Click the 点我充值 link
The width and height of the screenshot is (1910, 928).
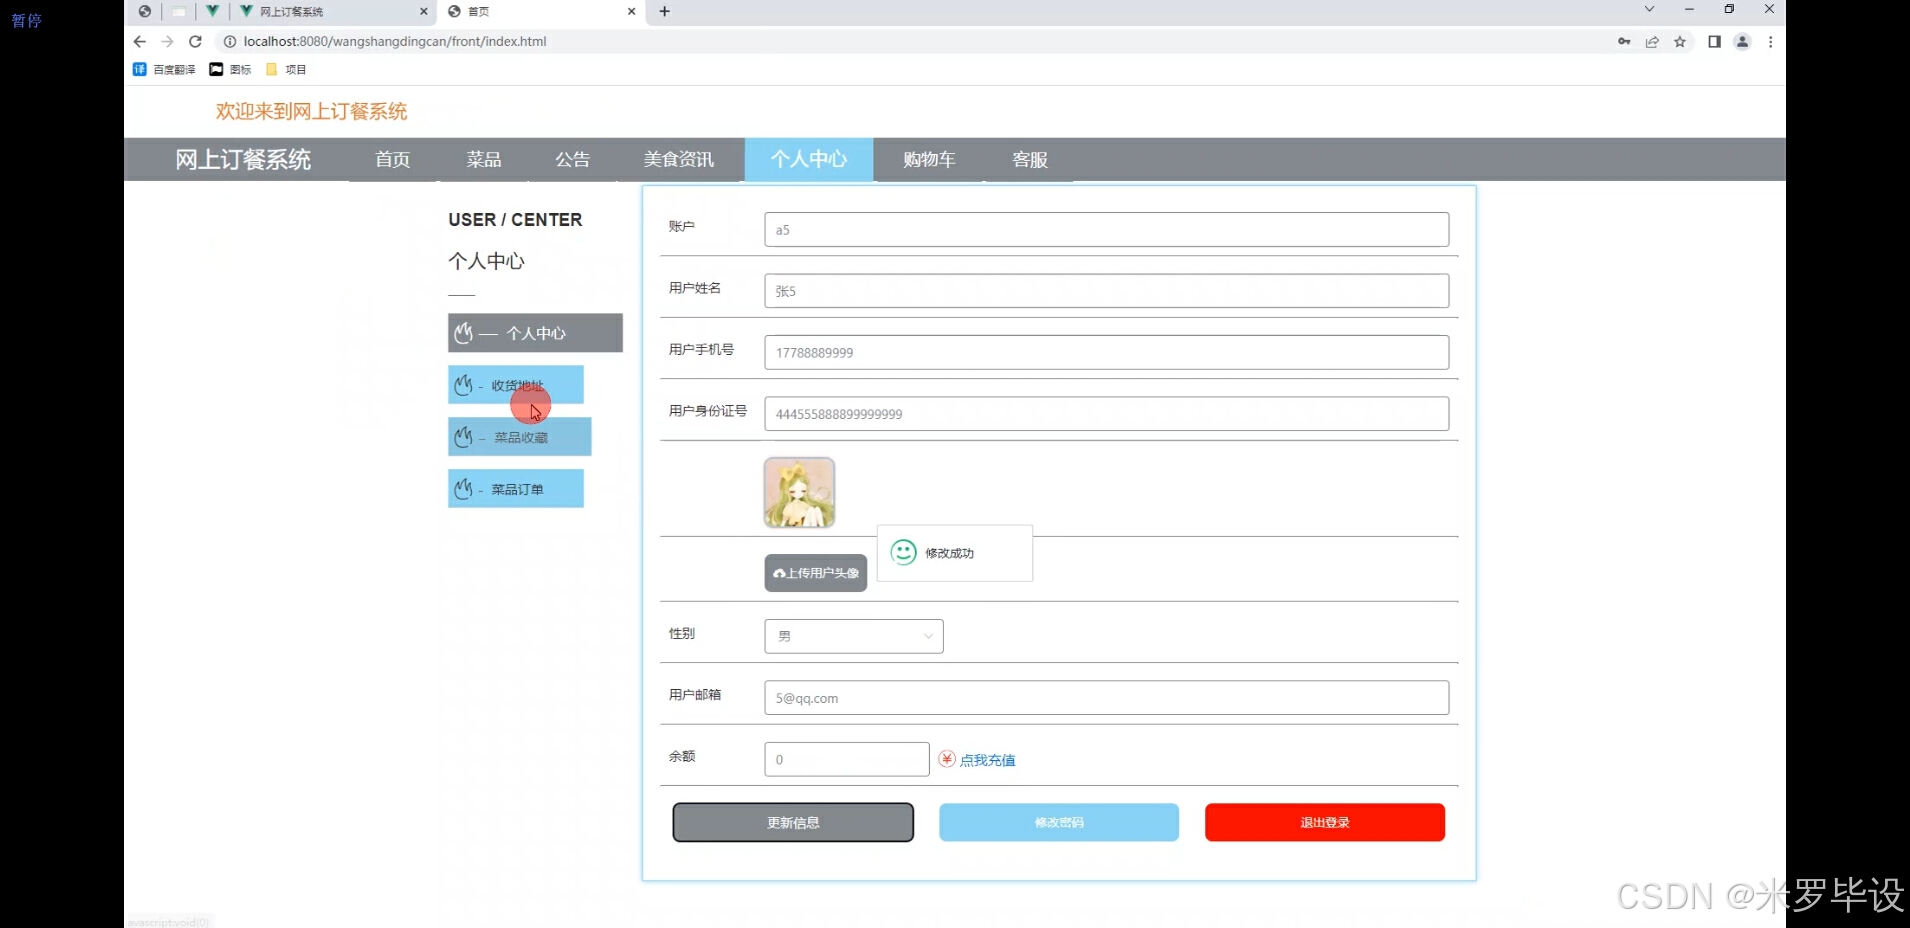[x=988, y=760]
